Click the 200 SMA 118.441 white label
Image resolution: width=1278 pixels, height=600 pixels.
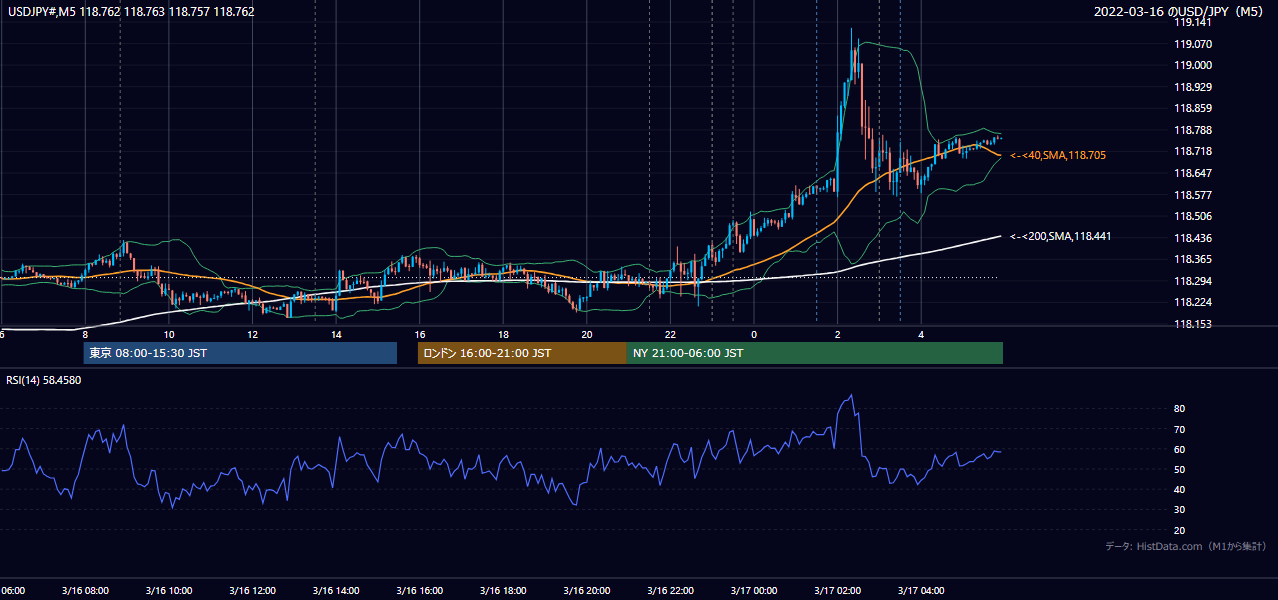[1061, 236]
